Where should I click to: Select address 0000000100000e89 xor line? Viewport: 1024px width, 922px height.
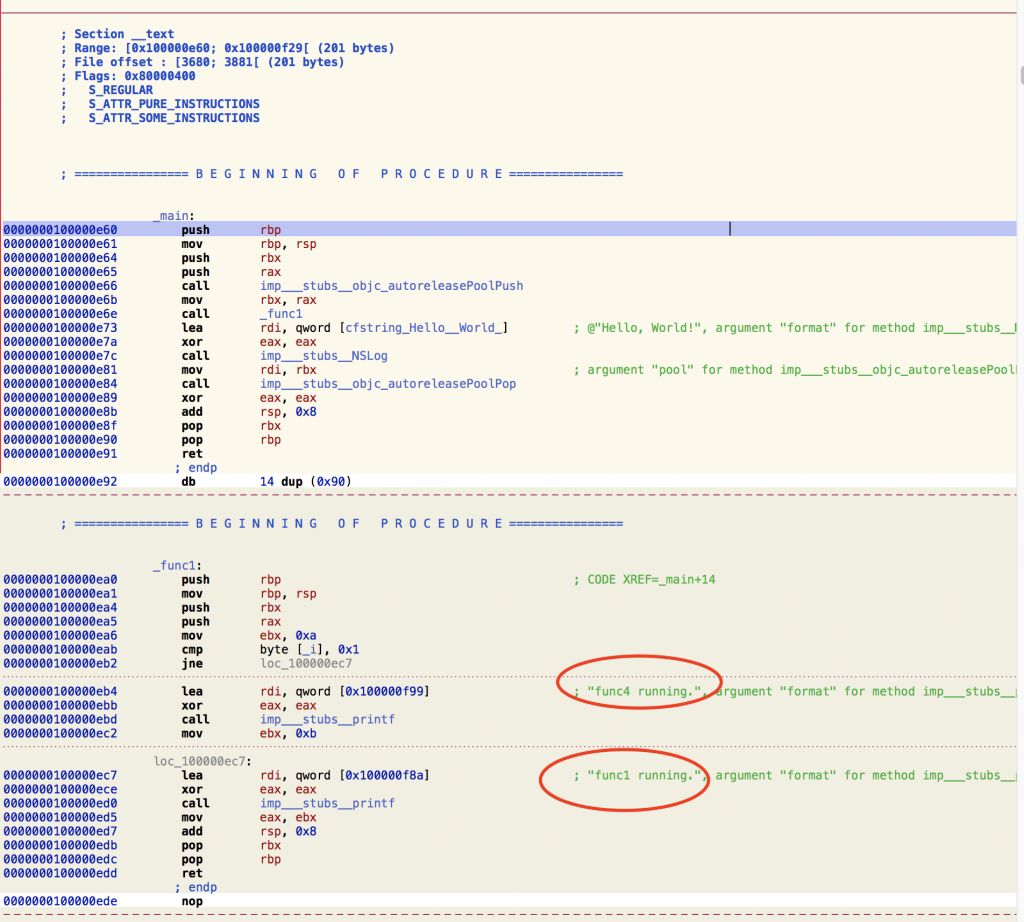[x=60, y=398]
